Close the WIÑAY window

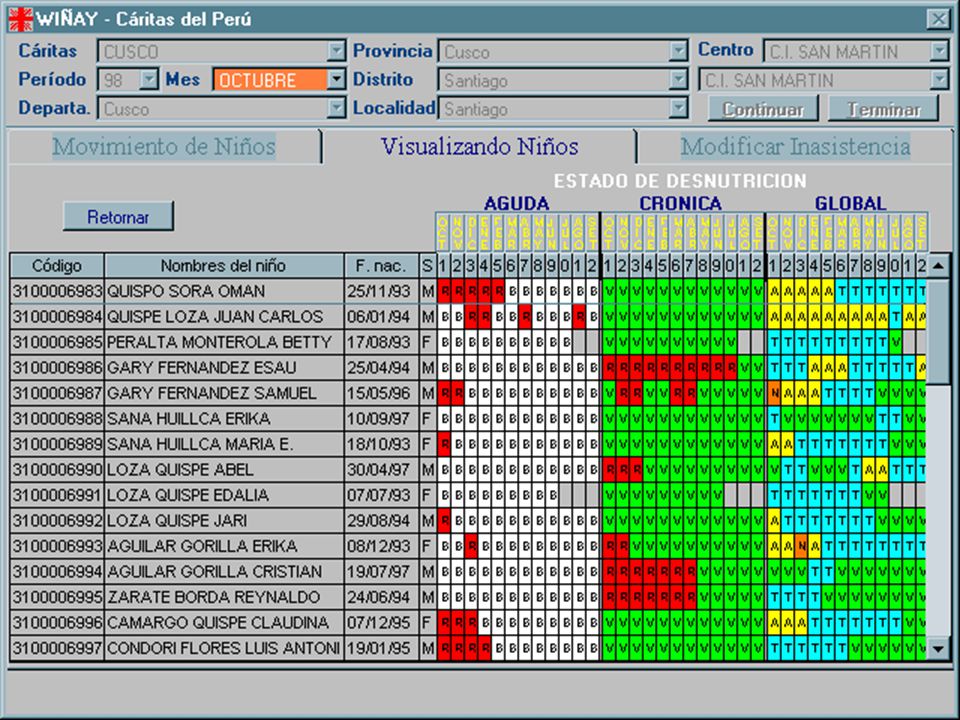[x=938, y=19]
